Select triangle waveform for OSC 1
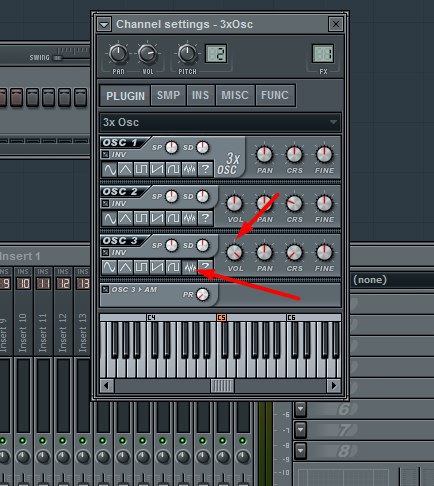 (125, 169)
